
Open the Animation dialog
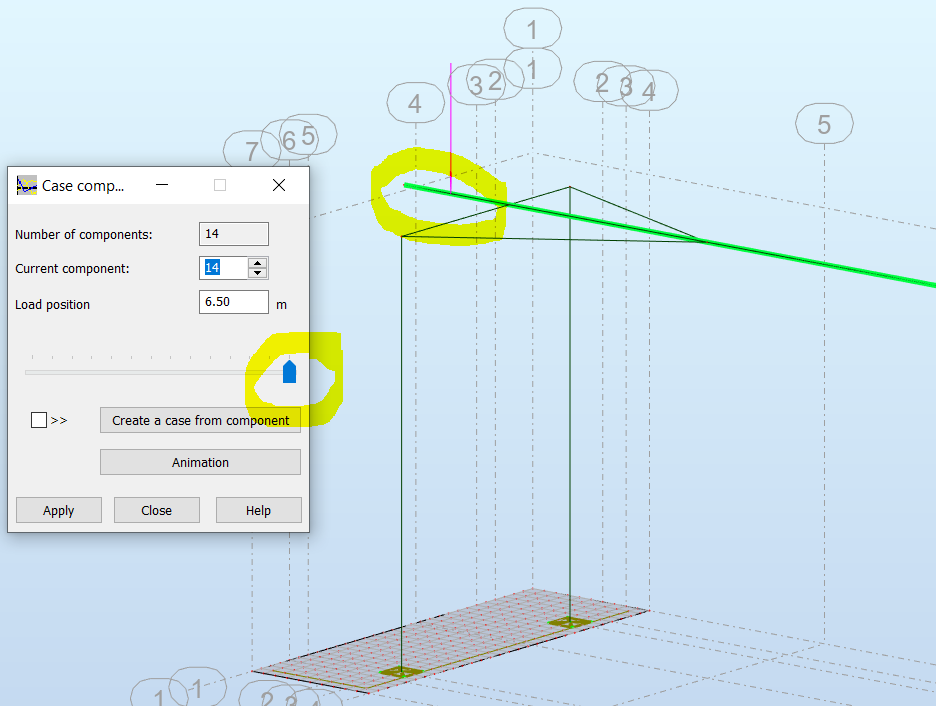199,461
